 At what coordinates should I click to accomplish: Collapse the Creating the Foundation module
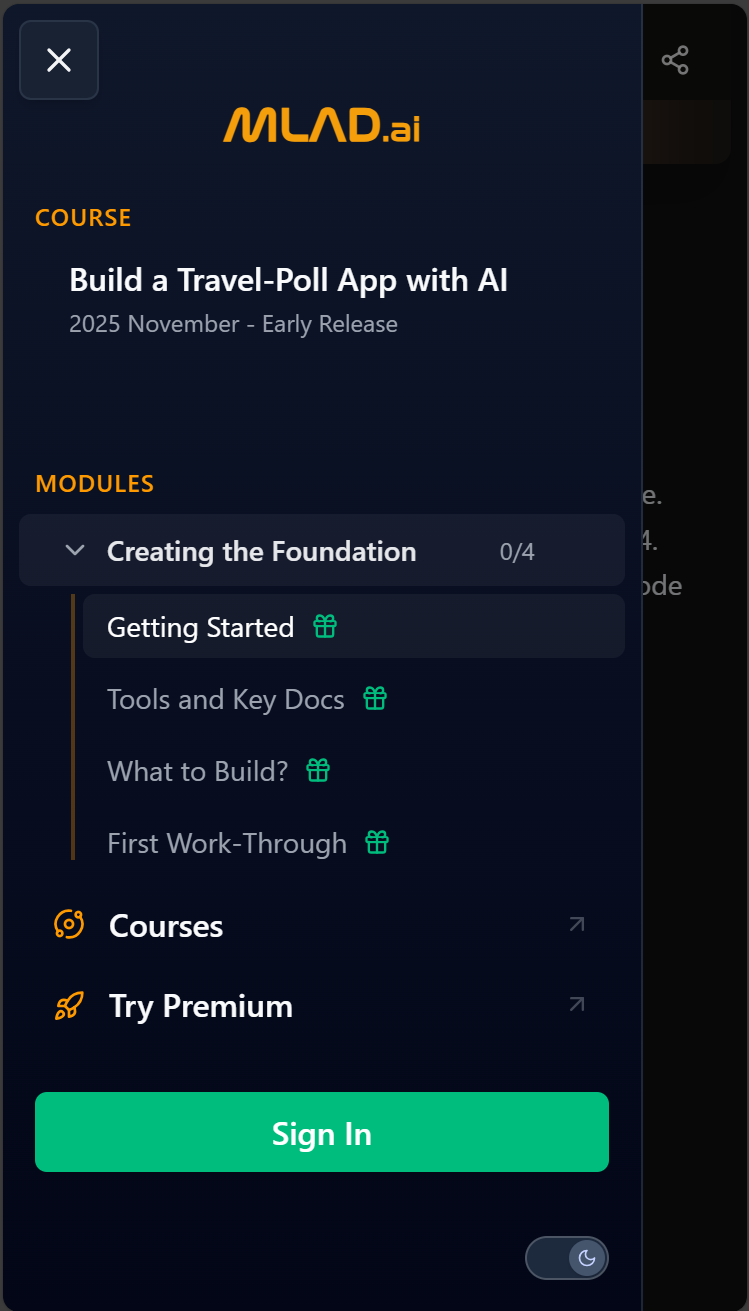[74, 550]
